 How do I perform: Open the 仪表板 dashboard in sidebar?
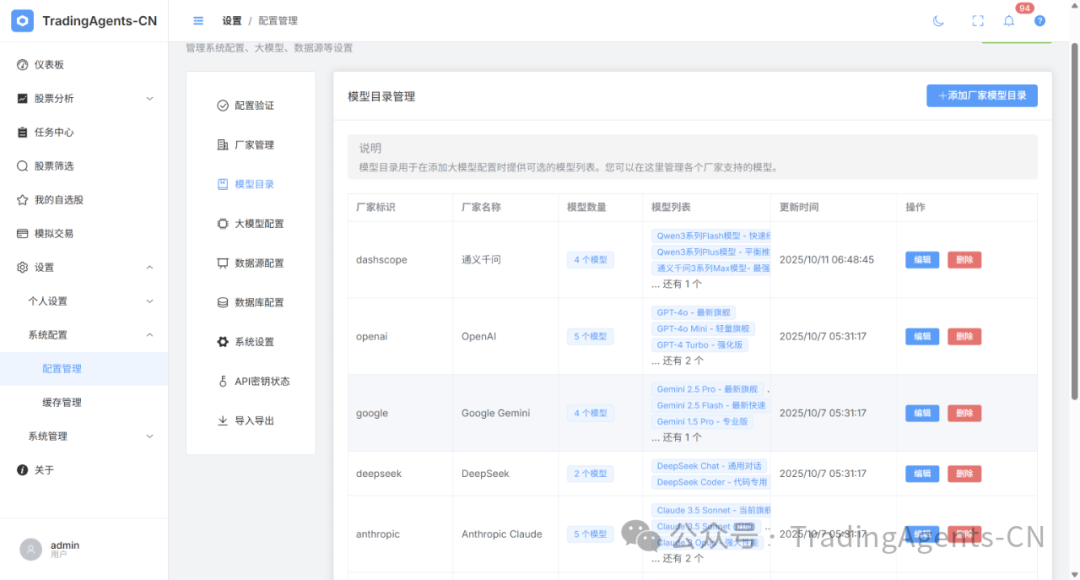(49, 65)
